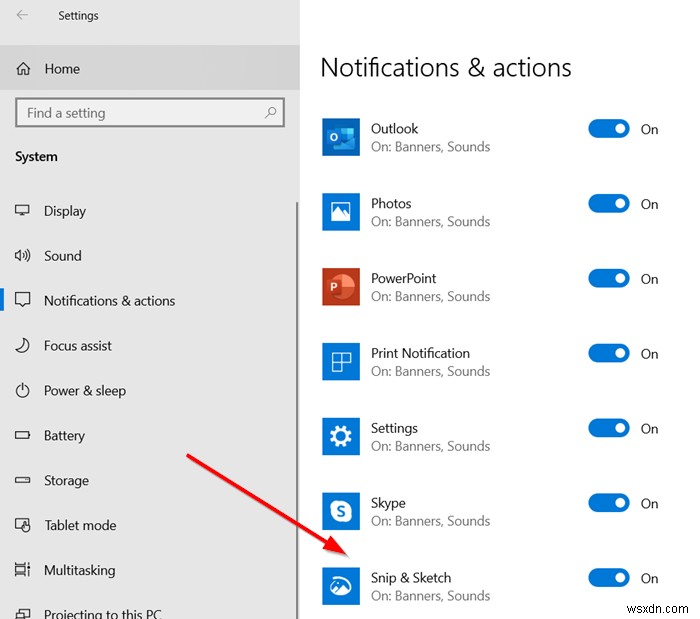Screen dimensions: 700x619
Task: Open the Photos app icon
Action: [341, 212]
